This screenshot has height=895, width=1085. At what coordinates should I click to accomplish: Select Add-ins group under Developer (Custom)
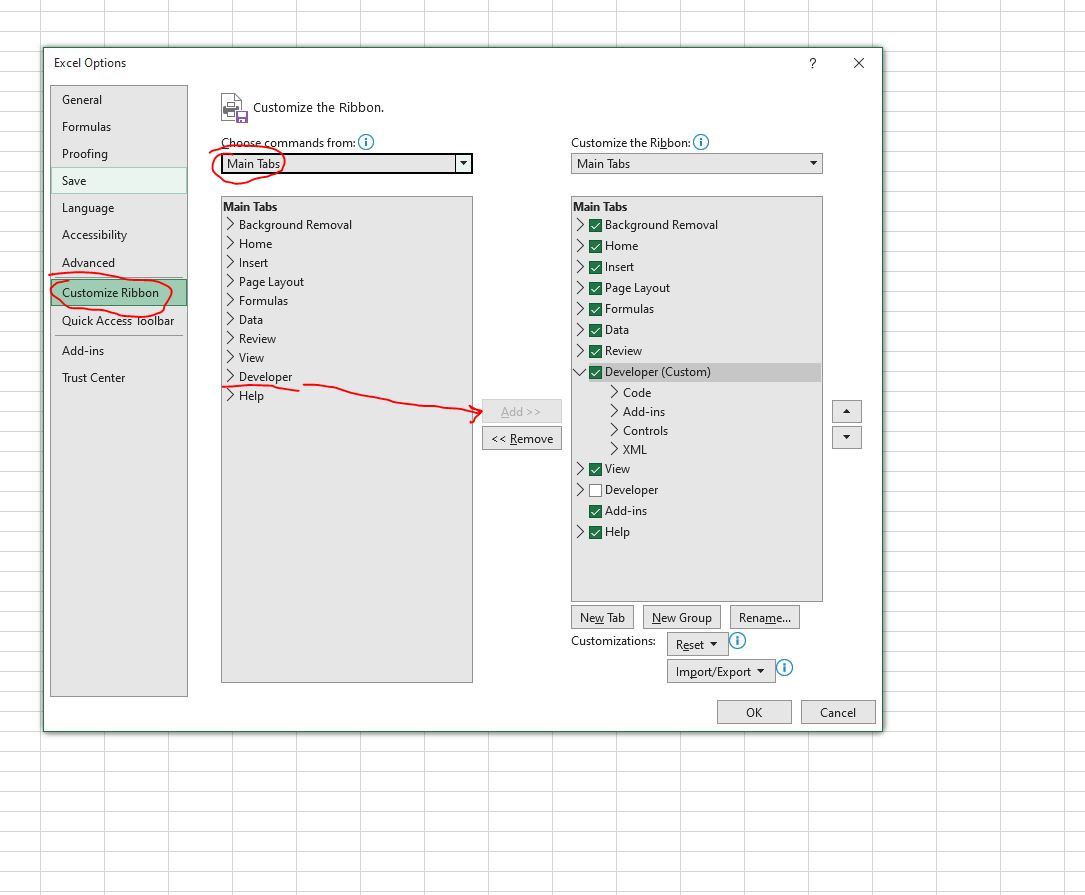644,412
